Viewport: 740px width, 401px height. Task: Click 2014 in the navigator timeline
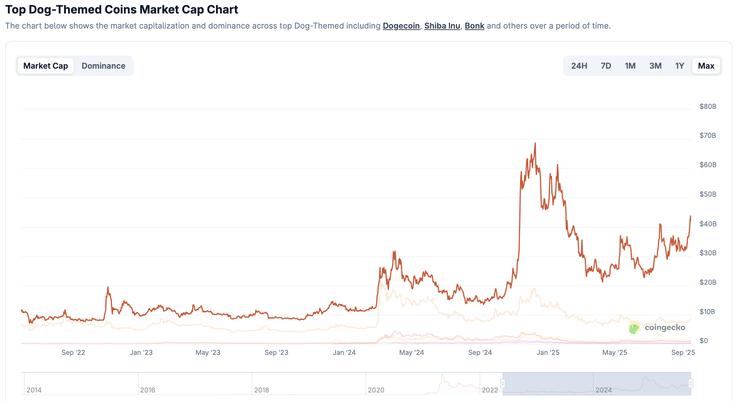[34, 390]
